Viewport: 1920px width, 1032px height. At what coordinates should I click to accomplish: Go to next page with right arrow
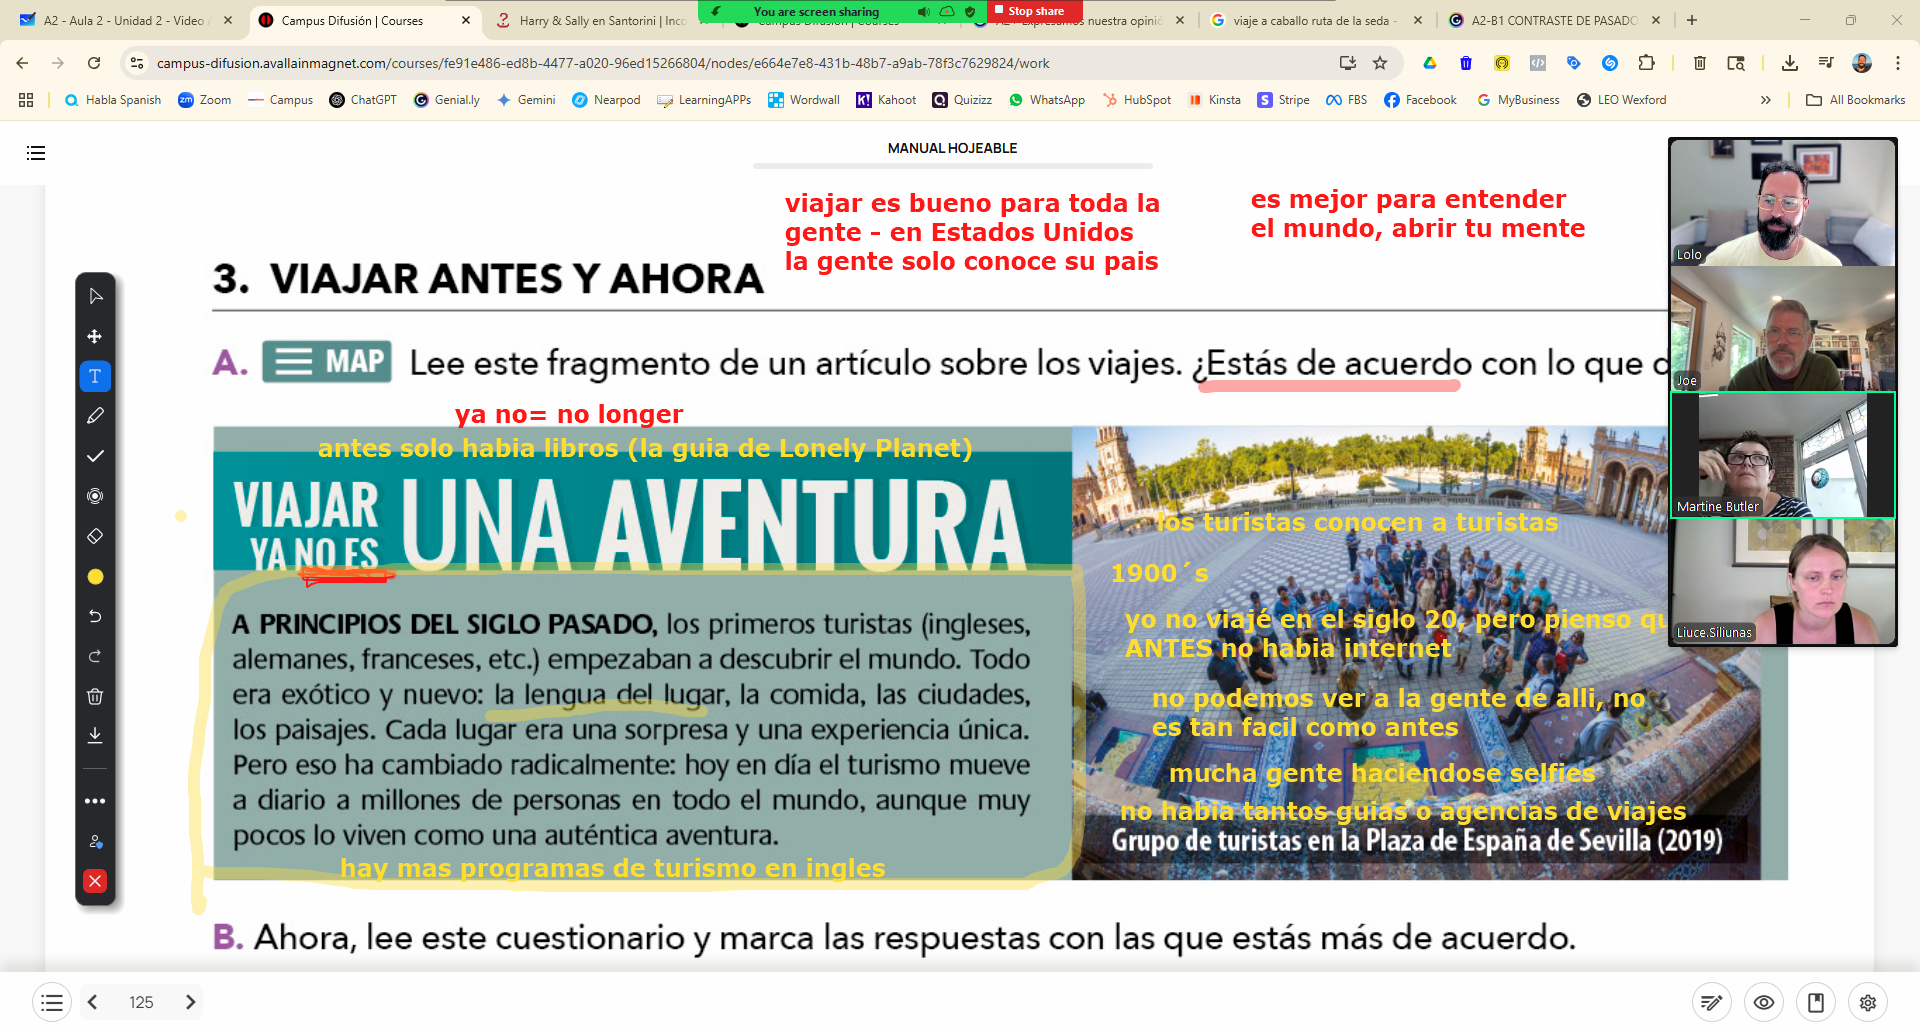(x=190, y=1002)
